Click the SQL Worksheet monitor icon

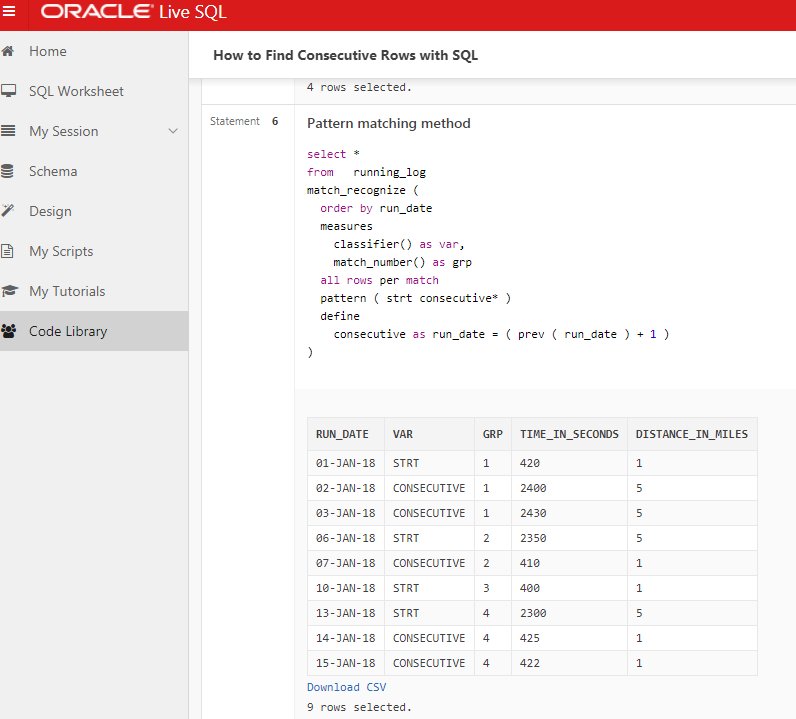8,91
